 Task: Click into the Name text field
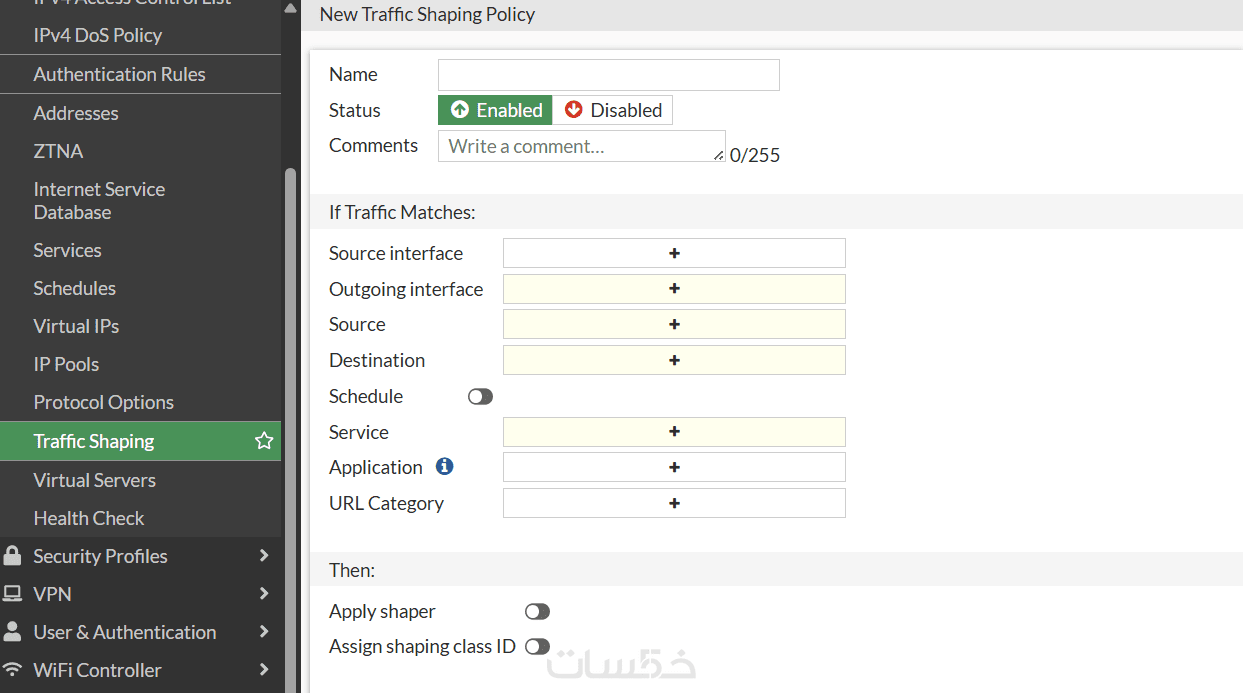608,75
